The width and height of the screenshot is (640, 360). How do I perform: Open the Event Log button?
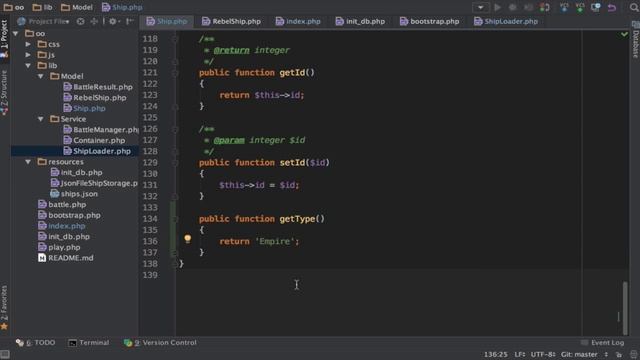point(603,343)
